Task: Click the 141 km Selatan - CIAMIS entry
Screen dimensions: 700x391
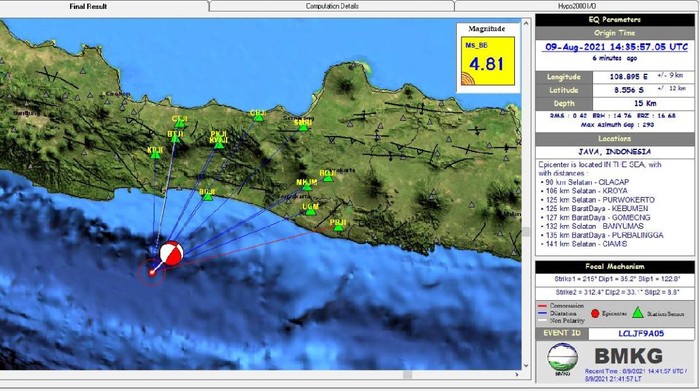Action: [586, 244]
